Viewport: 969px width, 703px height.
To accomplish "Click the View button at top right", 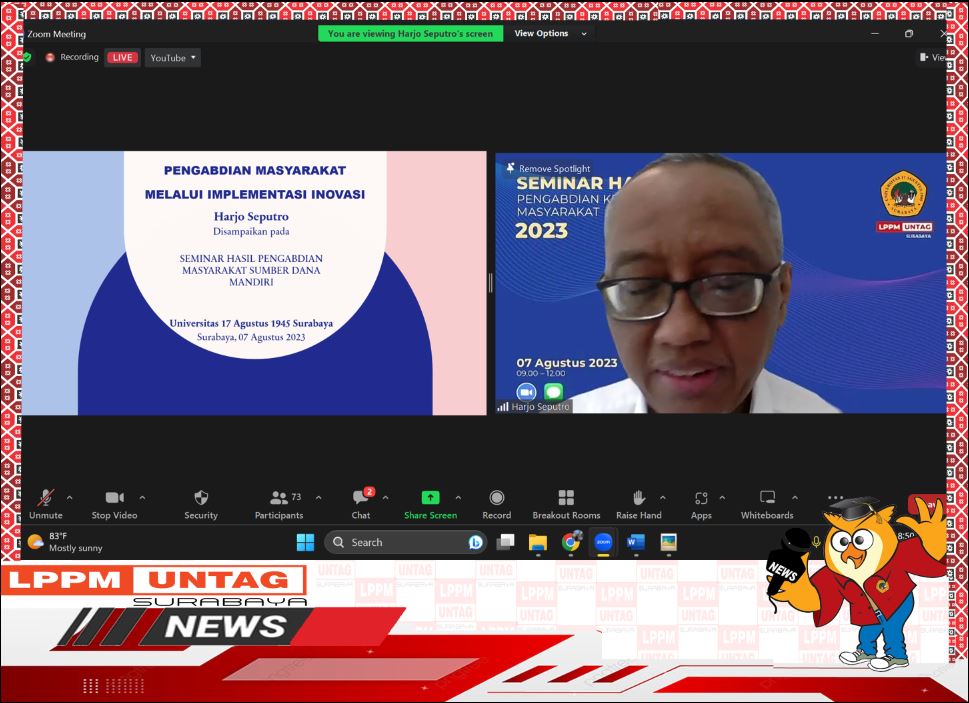I will (933, 57).
